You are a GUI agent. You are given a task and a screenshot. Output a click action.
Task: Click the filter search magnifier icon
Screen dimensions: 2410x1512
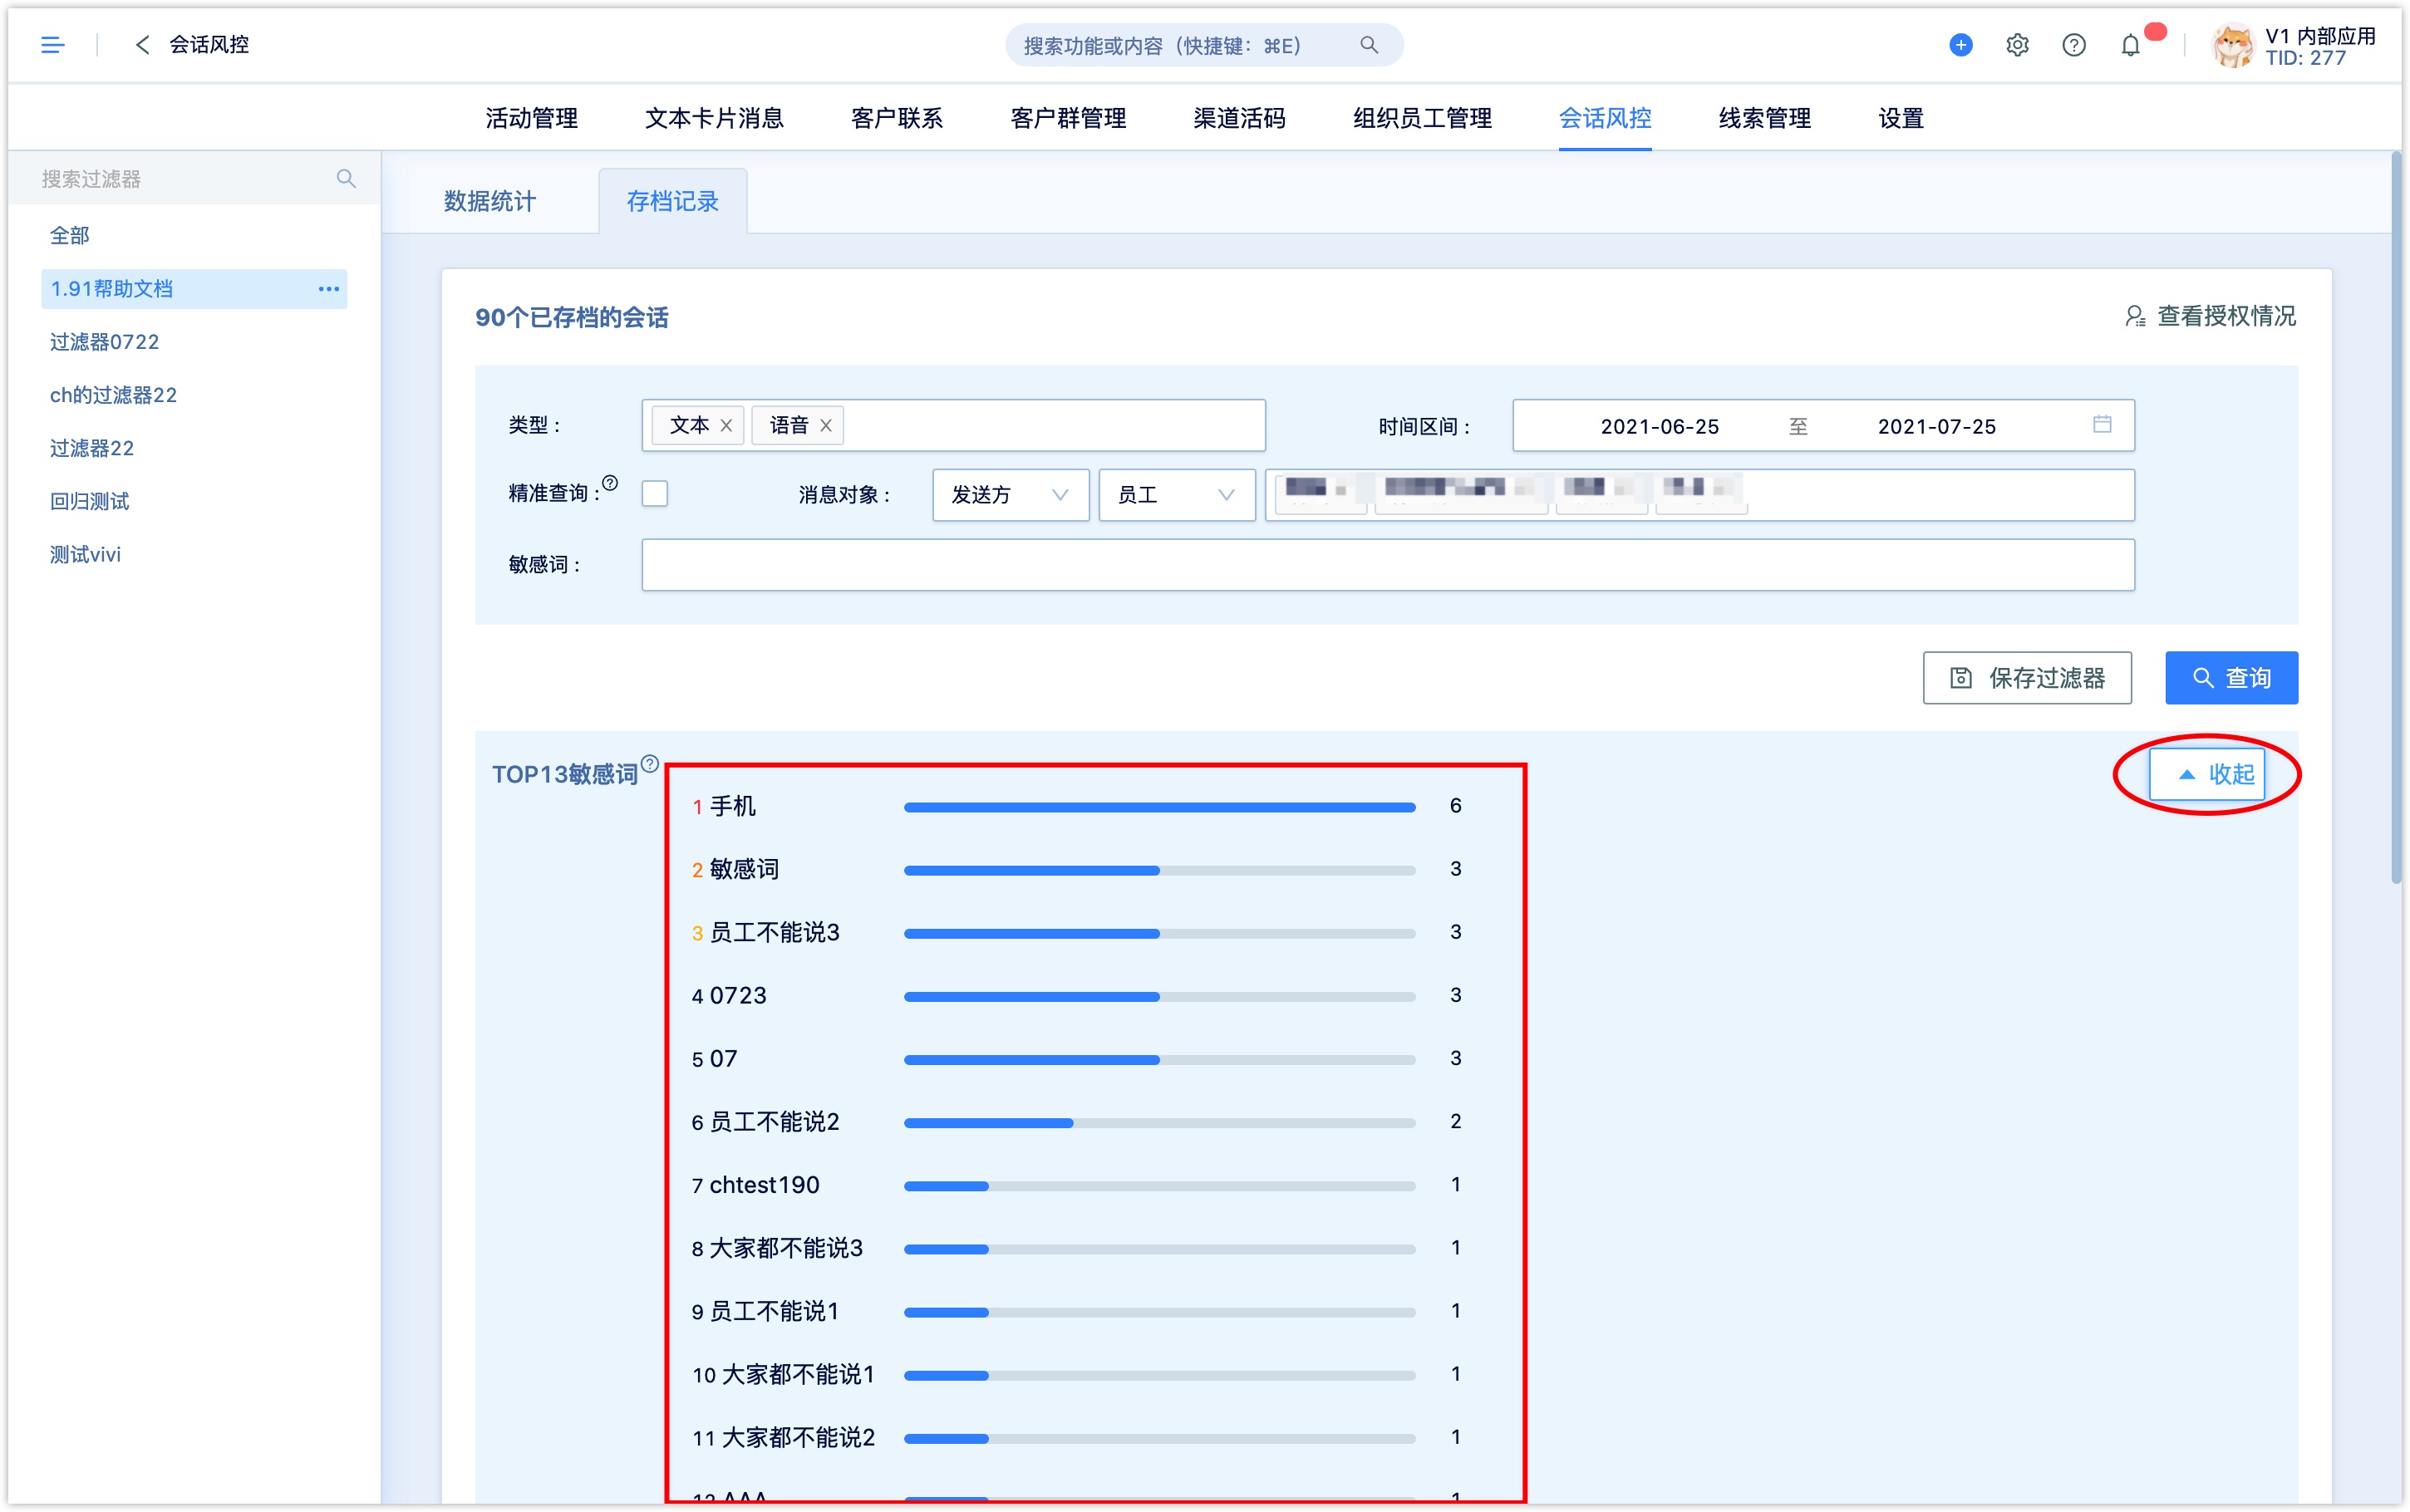click(x=346, y=179)
